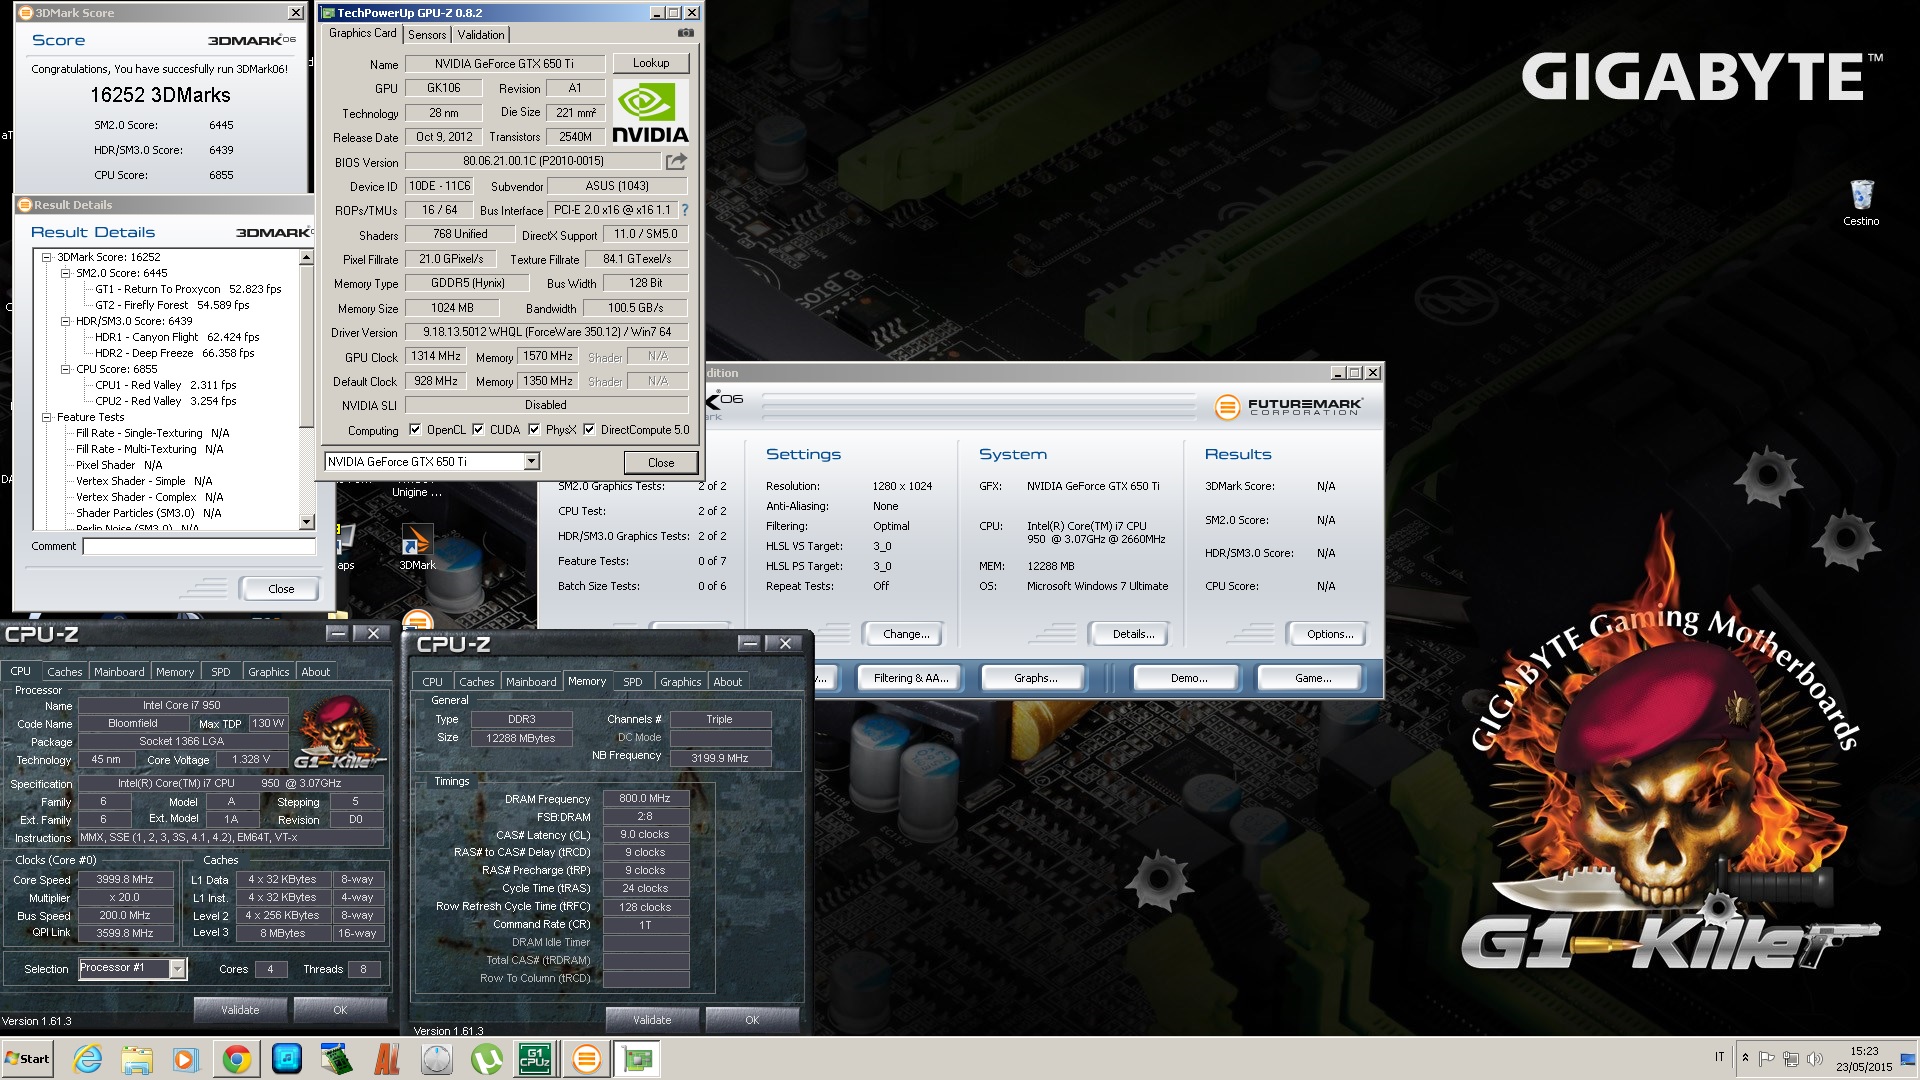
Task: Toggle the DirectCompute 5.0 checkbox
Action: coord(589,430)
